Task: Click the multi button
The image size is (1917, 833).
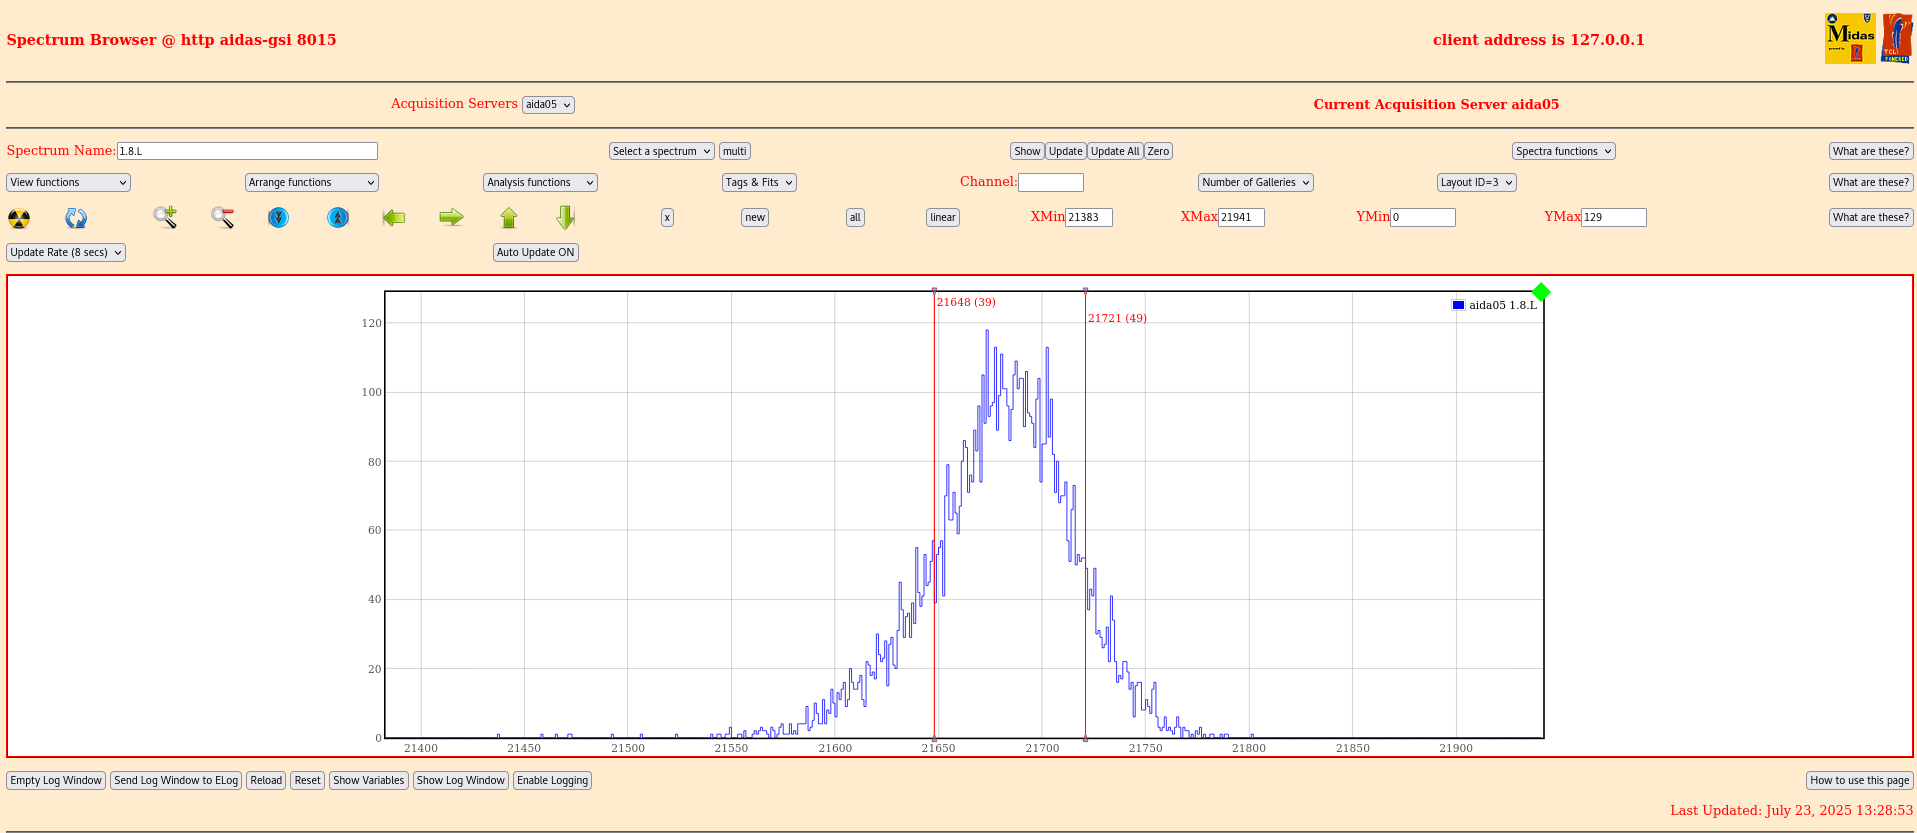Action: click(735, 151)
